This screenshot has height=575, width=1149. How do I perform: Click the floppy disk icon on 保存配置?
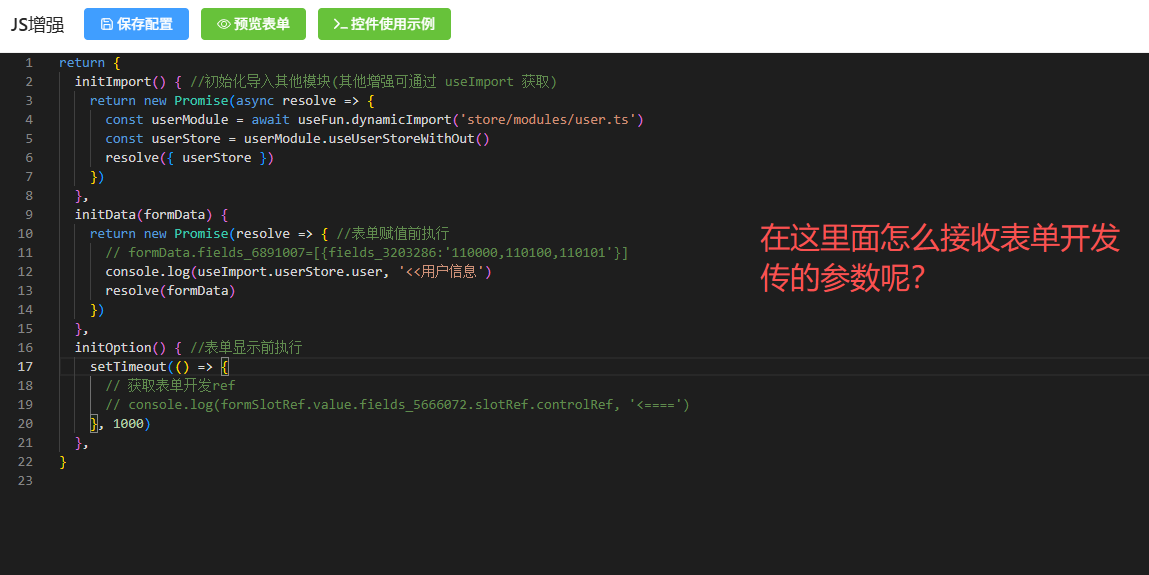(106, 24)
